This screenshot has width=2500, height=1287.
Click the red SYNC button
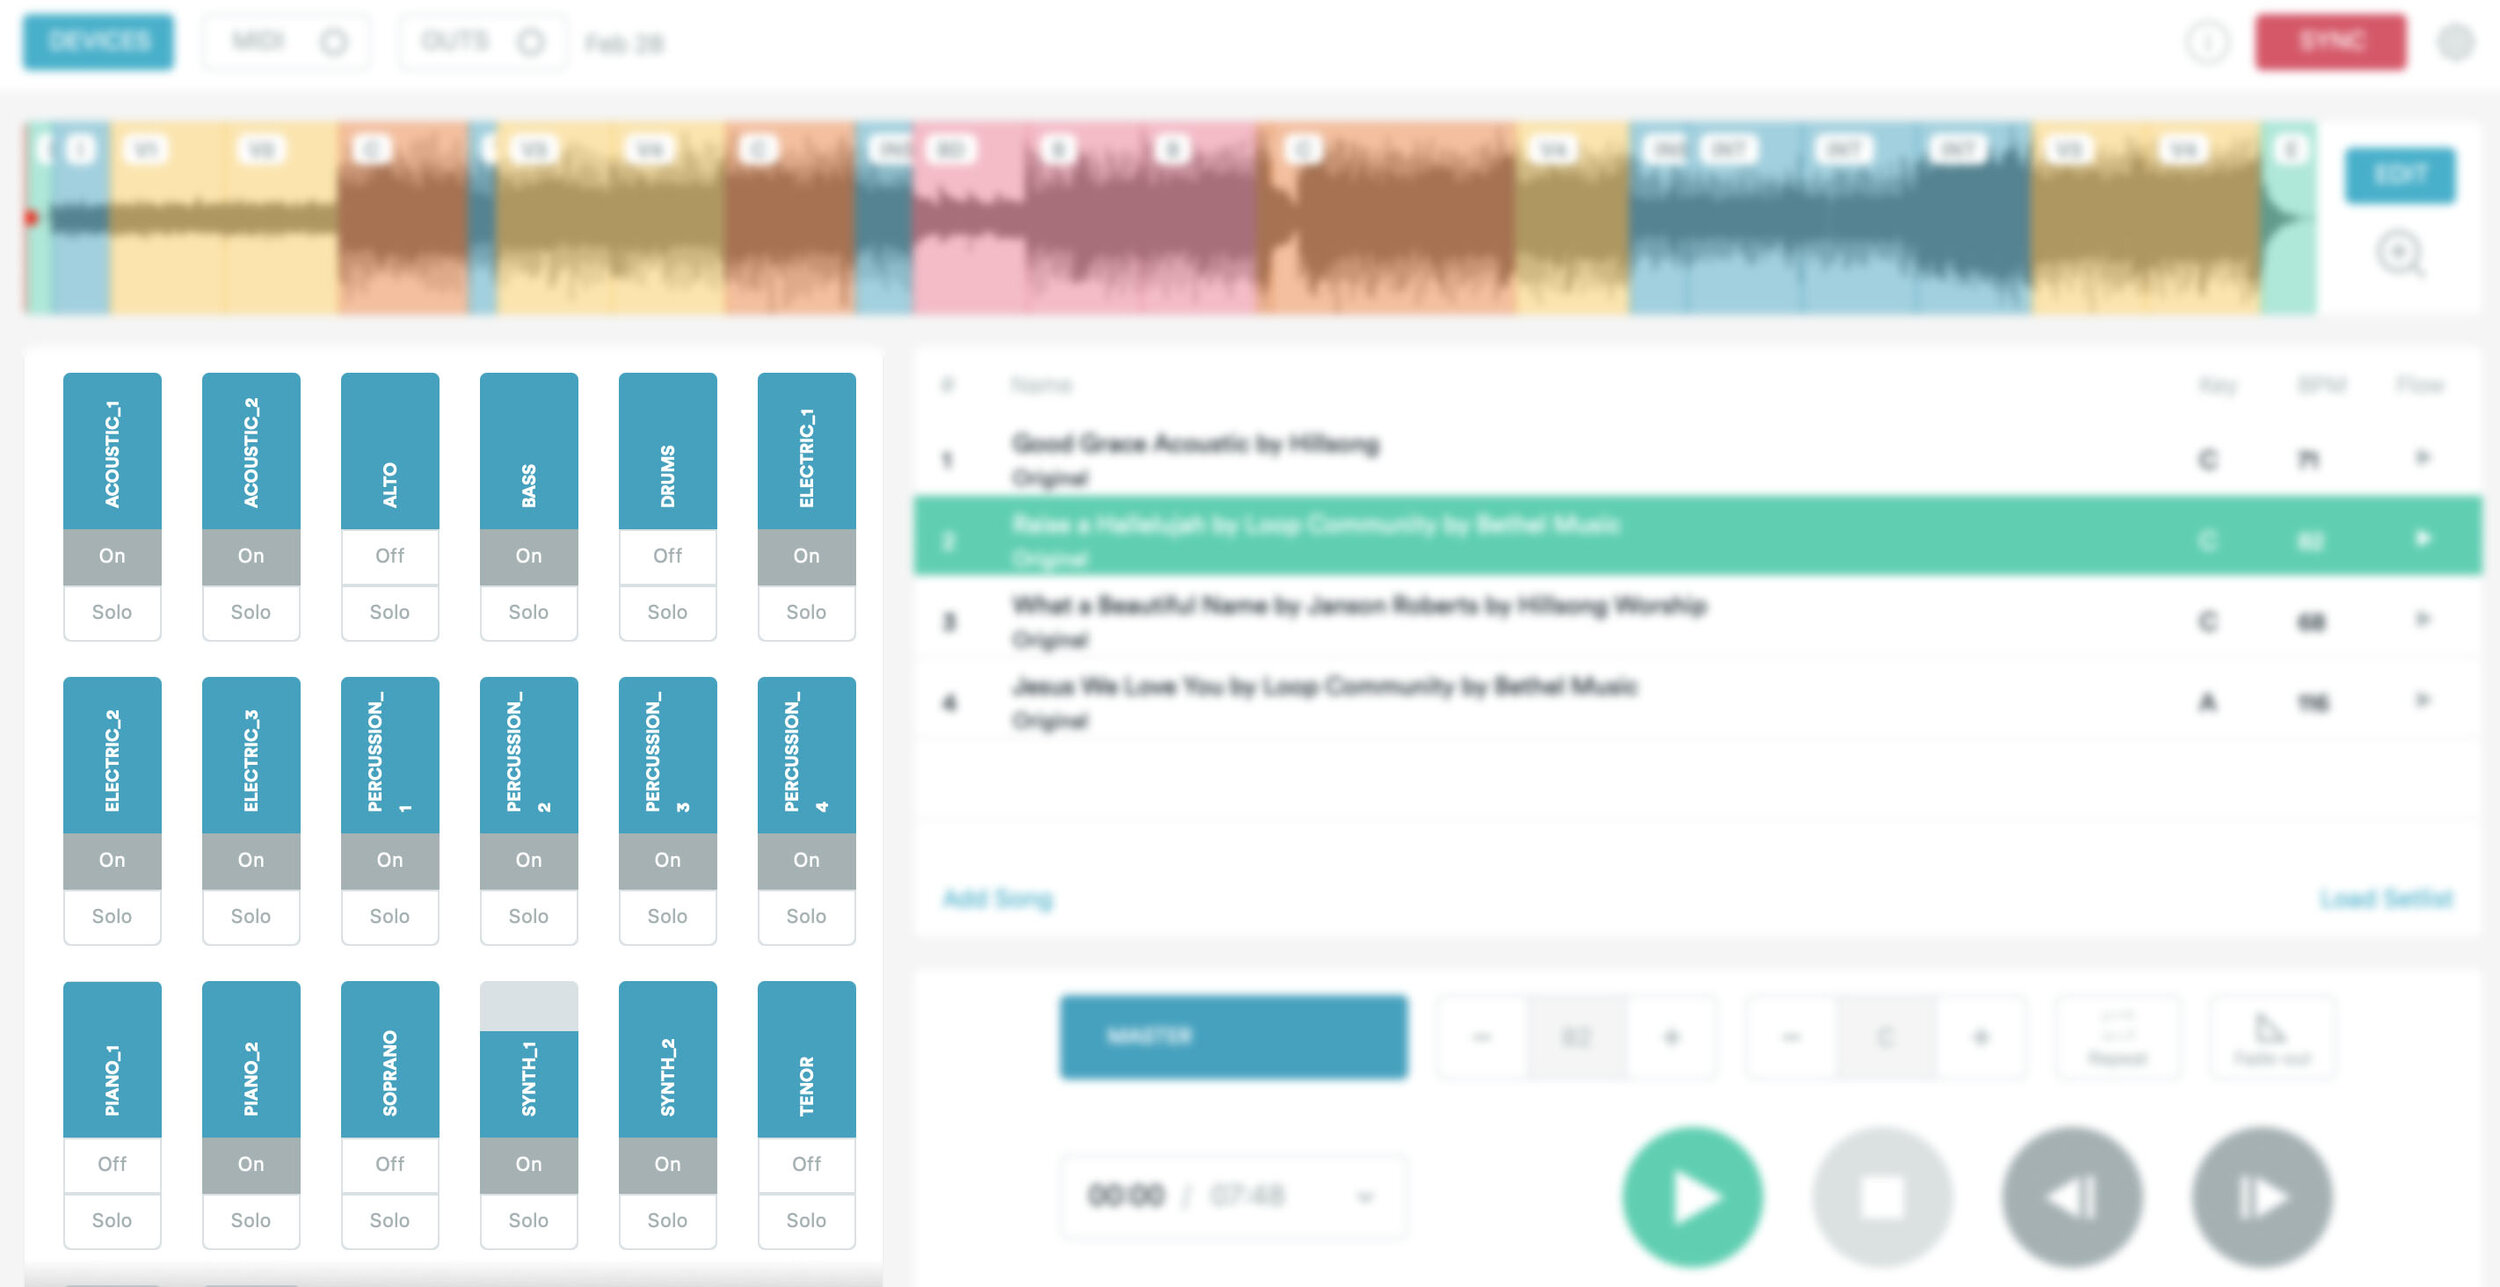coord(2331,42)
